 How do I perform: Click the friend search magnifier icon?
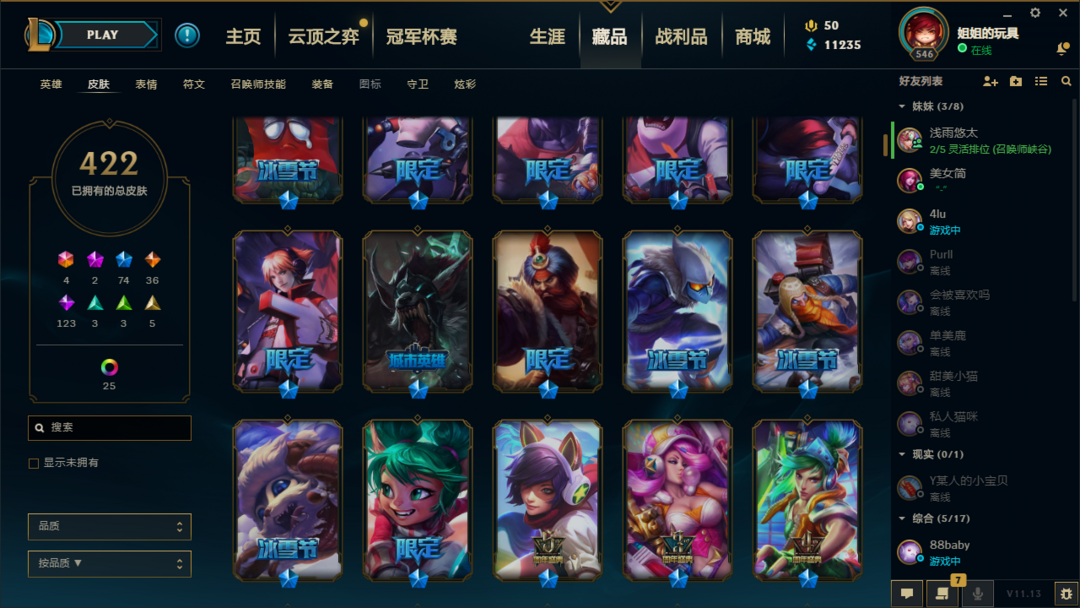point(1066,81)
